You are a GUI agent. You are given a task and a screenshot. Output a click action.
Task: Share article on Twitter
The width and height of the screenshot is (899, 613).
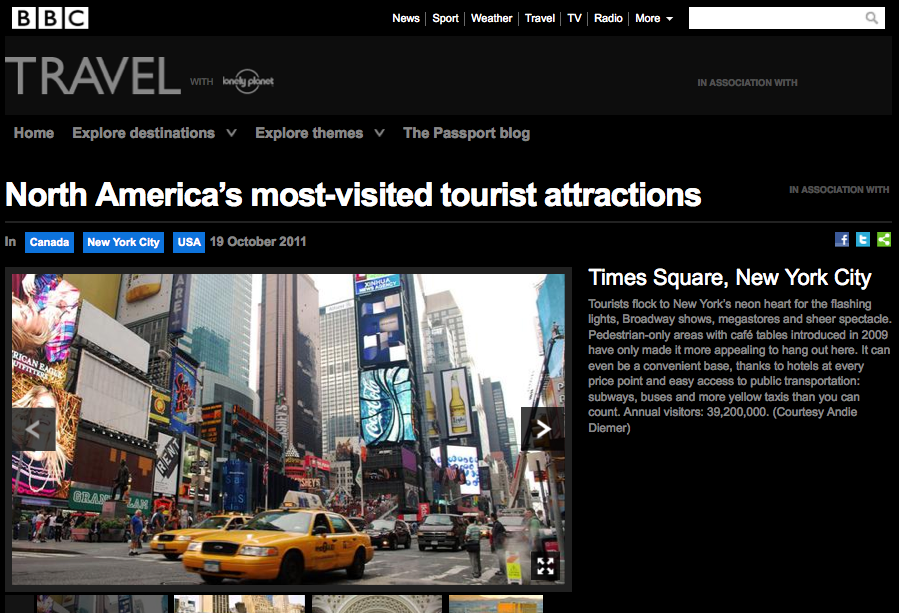click(x=863, y=240)
